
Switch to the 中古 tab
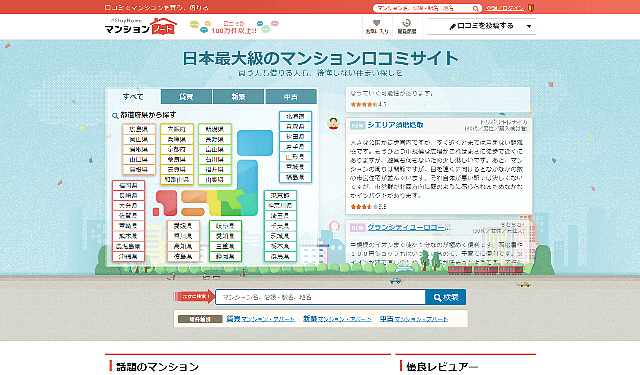[291, 97]
